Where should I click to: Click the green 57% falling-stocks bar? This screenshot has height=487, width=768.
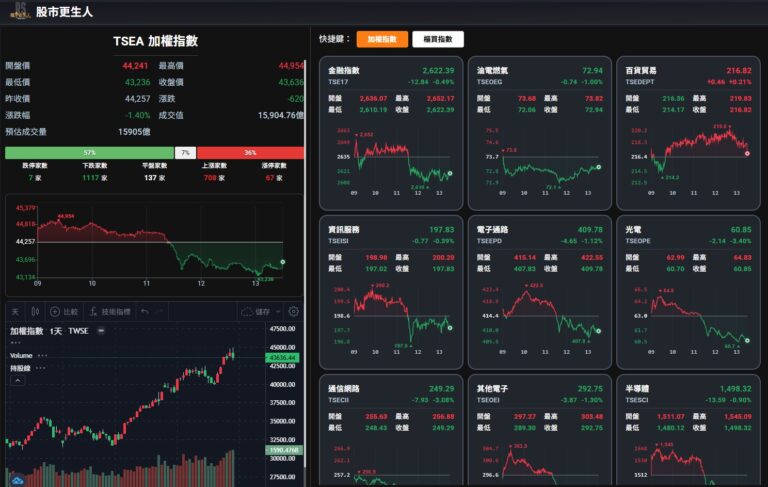click(89, 153)
